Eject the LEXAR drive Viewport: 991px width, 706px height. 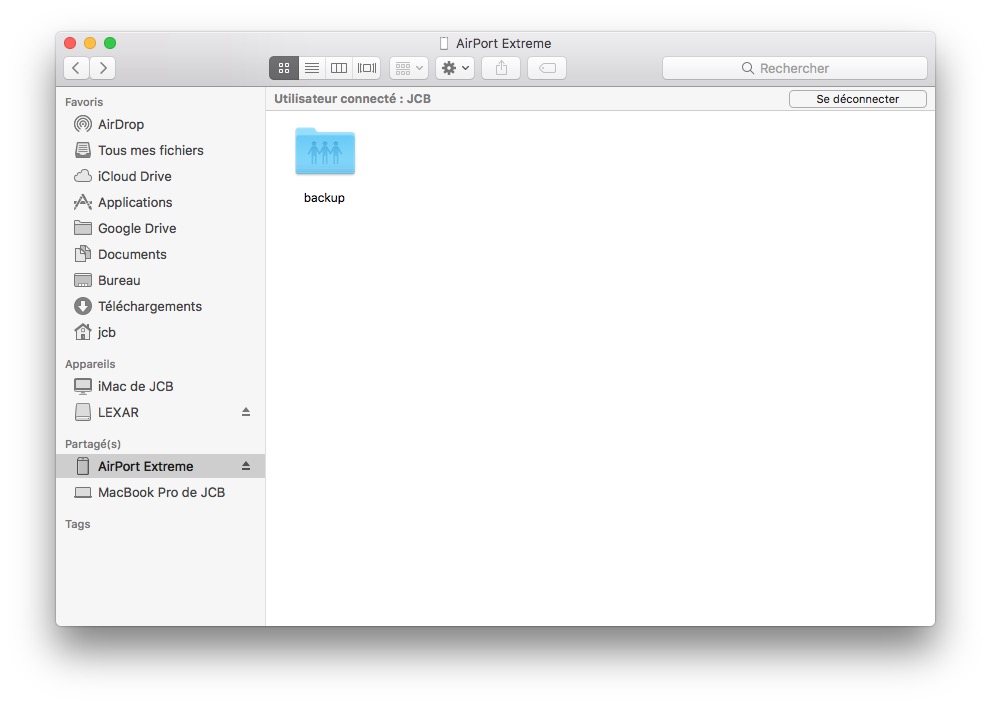click(x=246, y=412)
